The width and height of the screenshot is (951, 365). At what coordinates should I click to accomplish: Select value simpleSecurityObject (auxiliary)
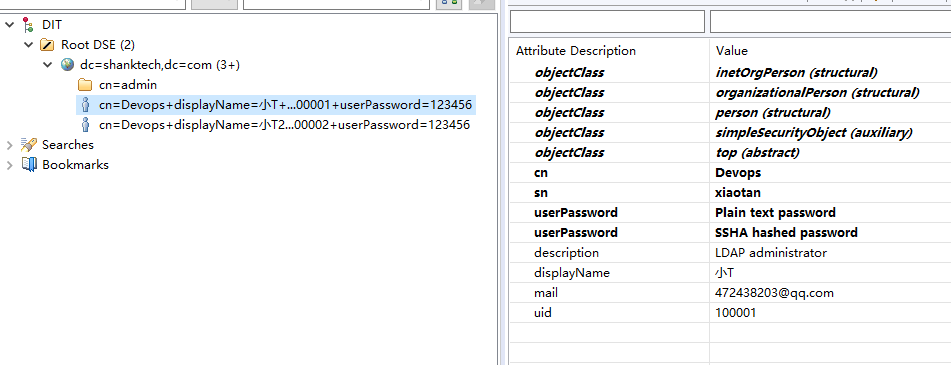(x=814, y=133)
